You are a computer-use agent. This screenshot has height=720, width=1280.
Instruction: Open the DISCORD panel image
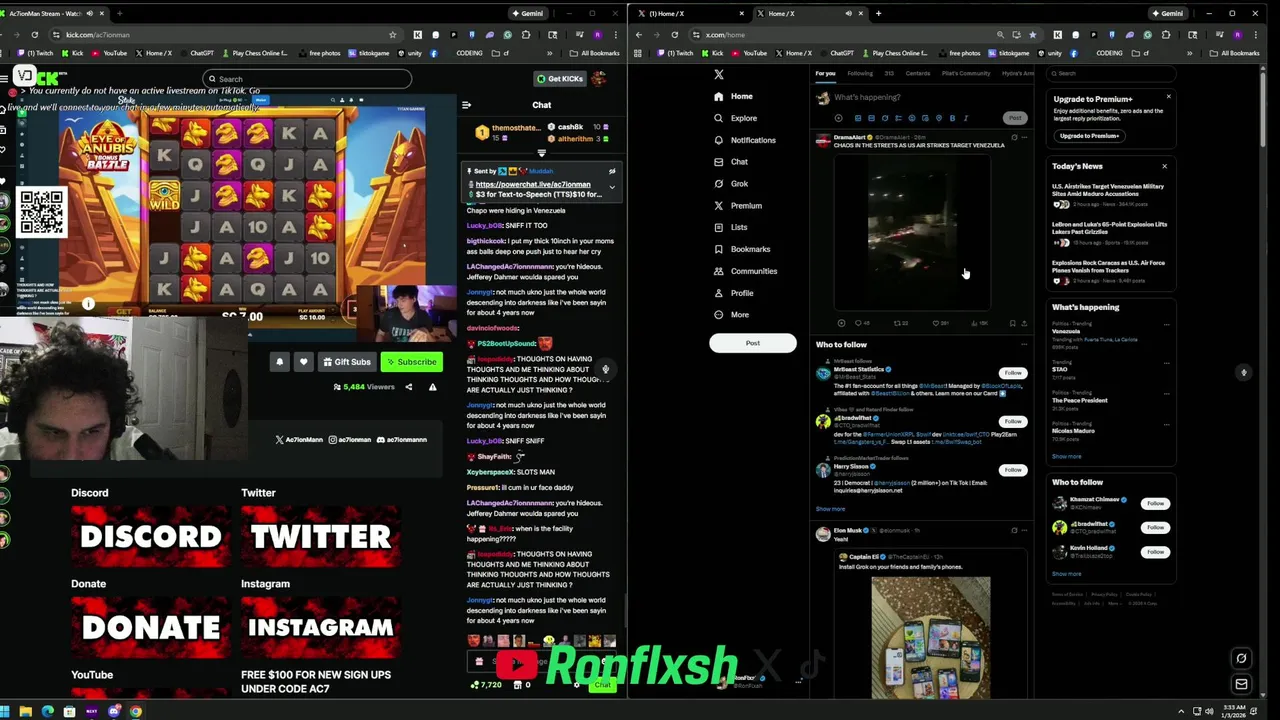click(150, 537)
